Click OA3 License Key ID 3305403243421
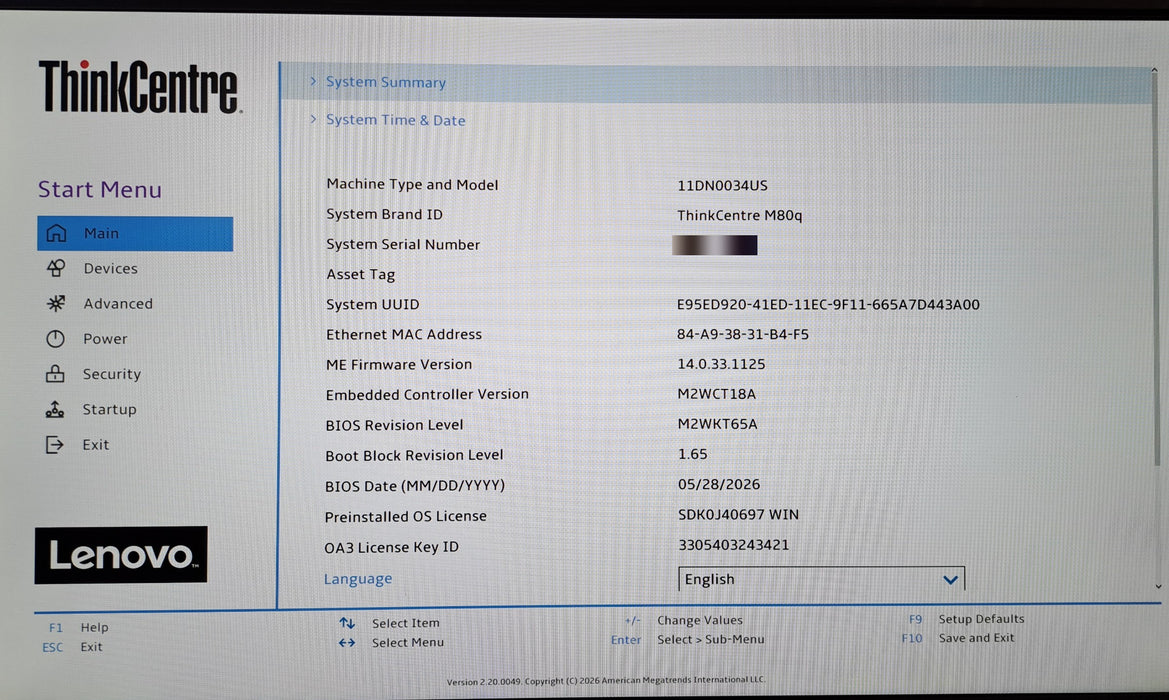1169x700 pixels. point(734,545)
